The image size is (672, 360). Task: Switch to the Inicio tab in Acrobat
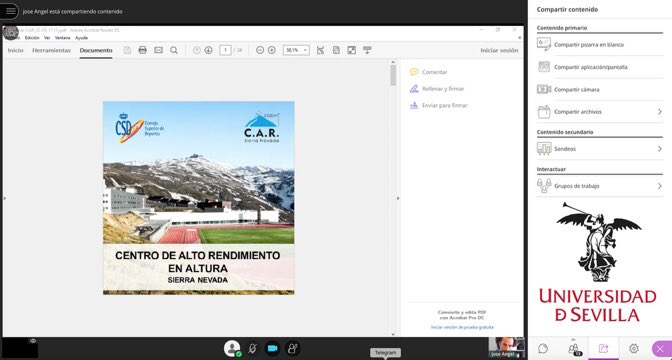(x=15, y=50)
